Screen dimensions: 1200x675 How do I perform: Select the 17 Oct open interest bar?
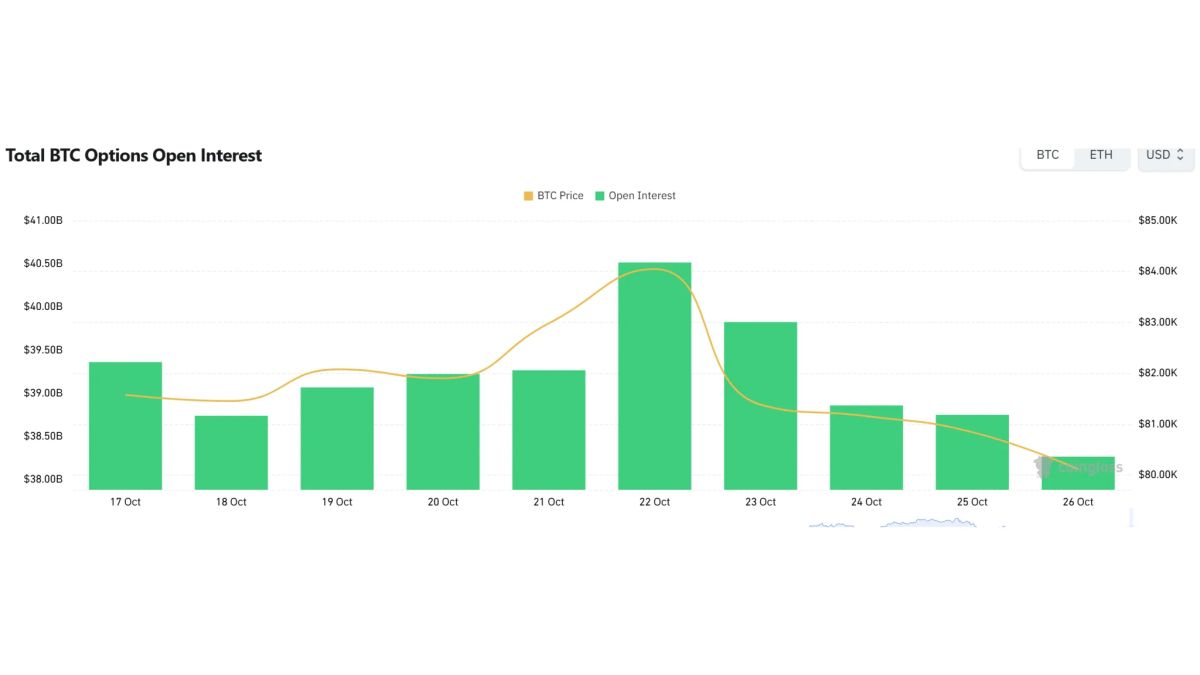(125, 425)
